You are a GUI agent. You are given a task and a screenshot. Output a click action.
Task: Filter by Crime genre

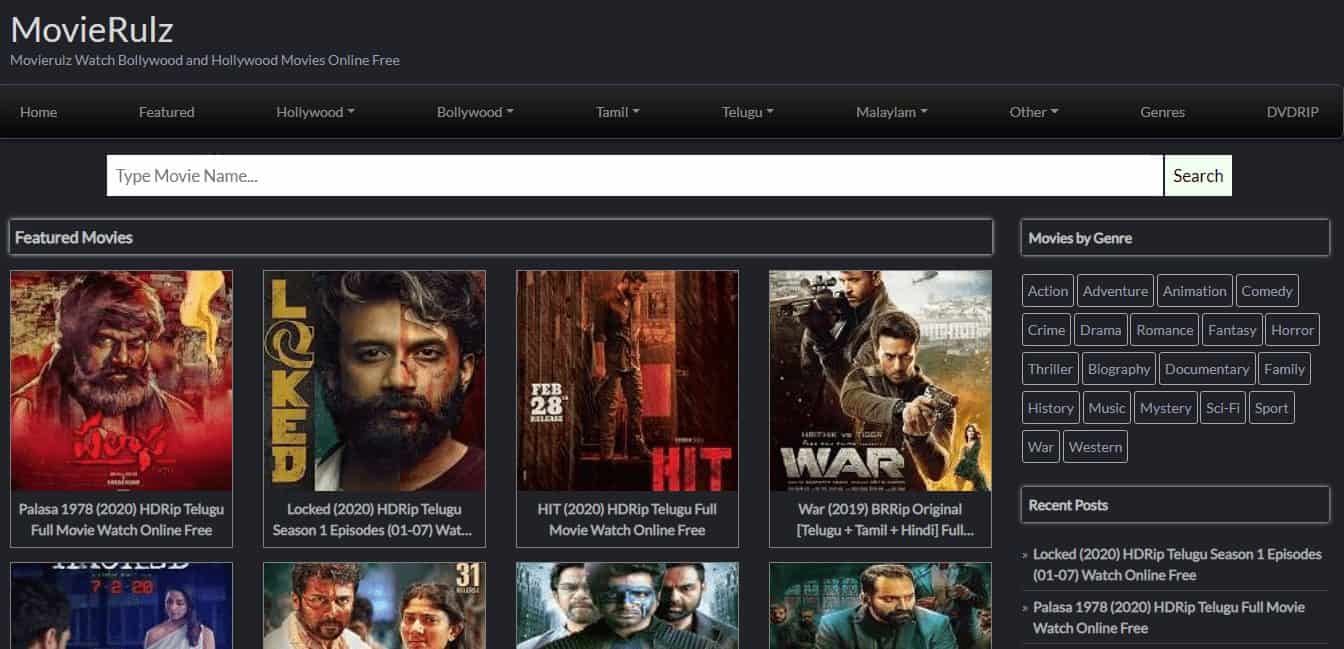1046,330
